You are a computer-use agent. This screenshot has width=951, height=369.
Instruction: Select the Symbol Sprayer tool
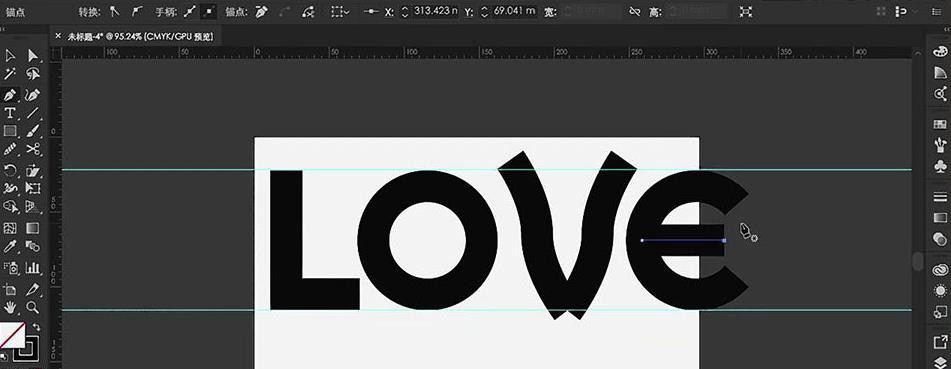[10, 268]
